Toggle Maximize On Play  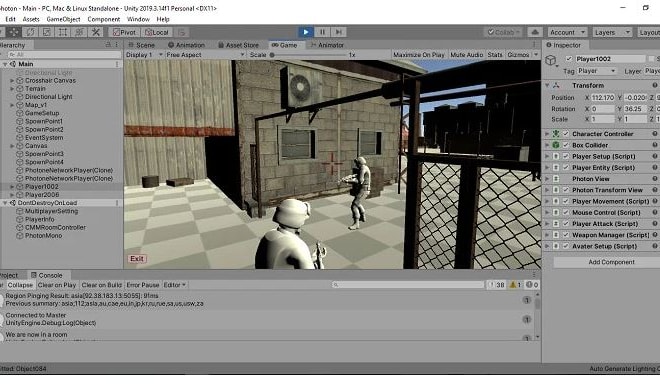coord(418,55)
